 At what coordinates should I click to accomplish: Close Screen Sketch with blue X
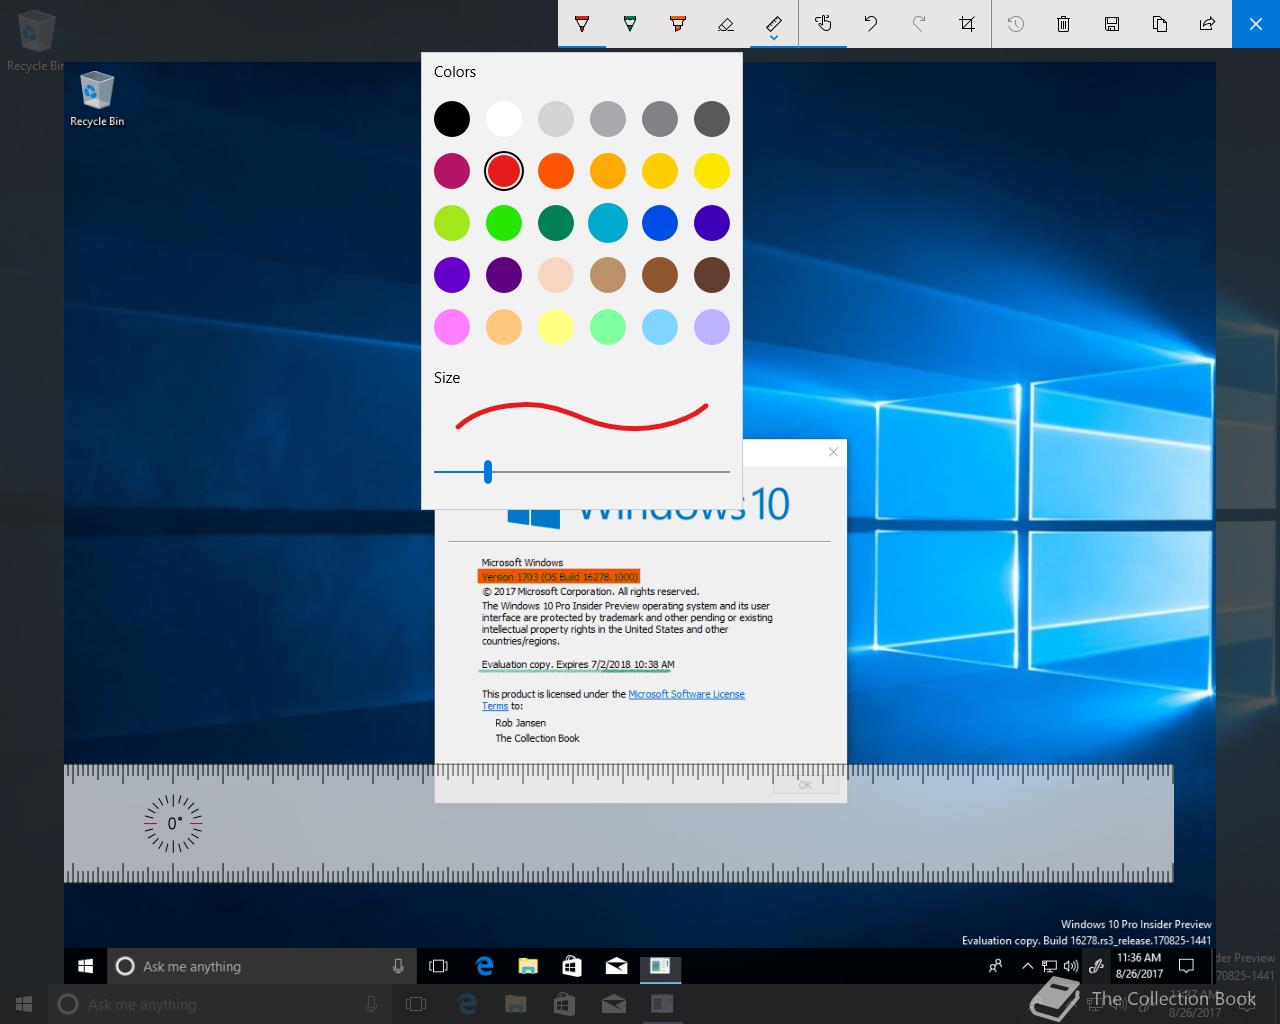click(1256, 24)
